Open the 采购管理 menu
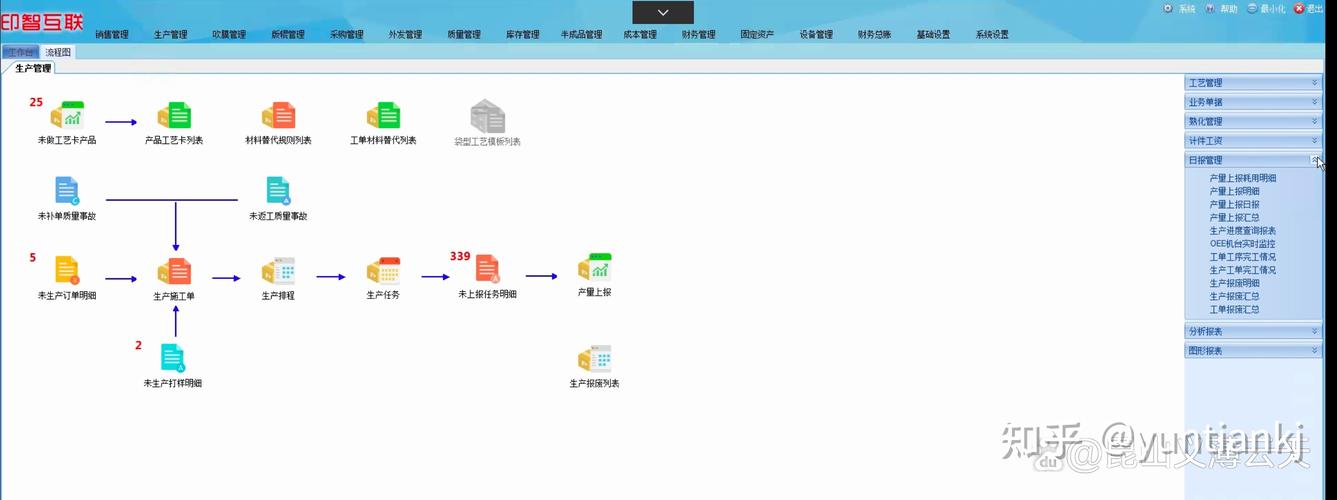This screenshot has height=500, width=1337. pyautogui.click(x=346, y=35)
